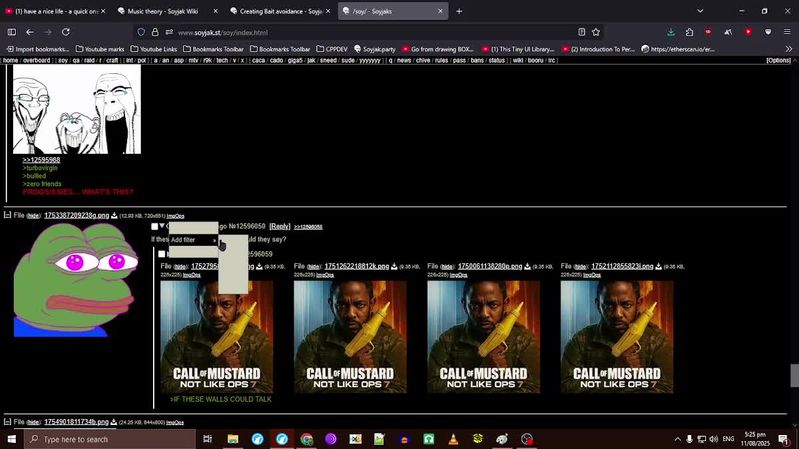
Task: Open Windows Task View from the taskbar
Action: coord(207,439)
